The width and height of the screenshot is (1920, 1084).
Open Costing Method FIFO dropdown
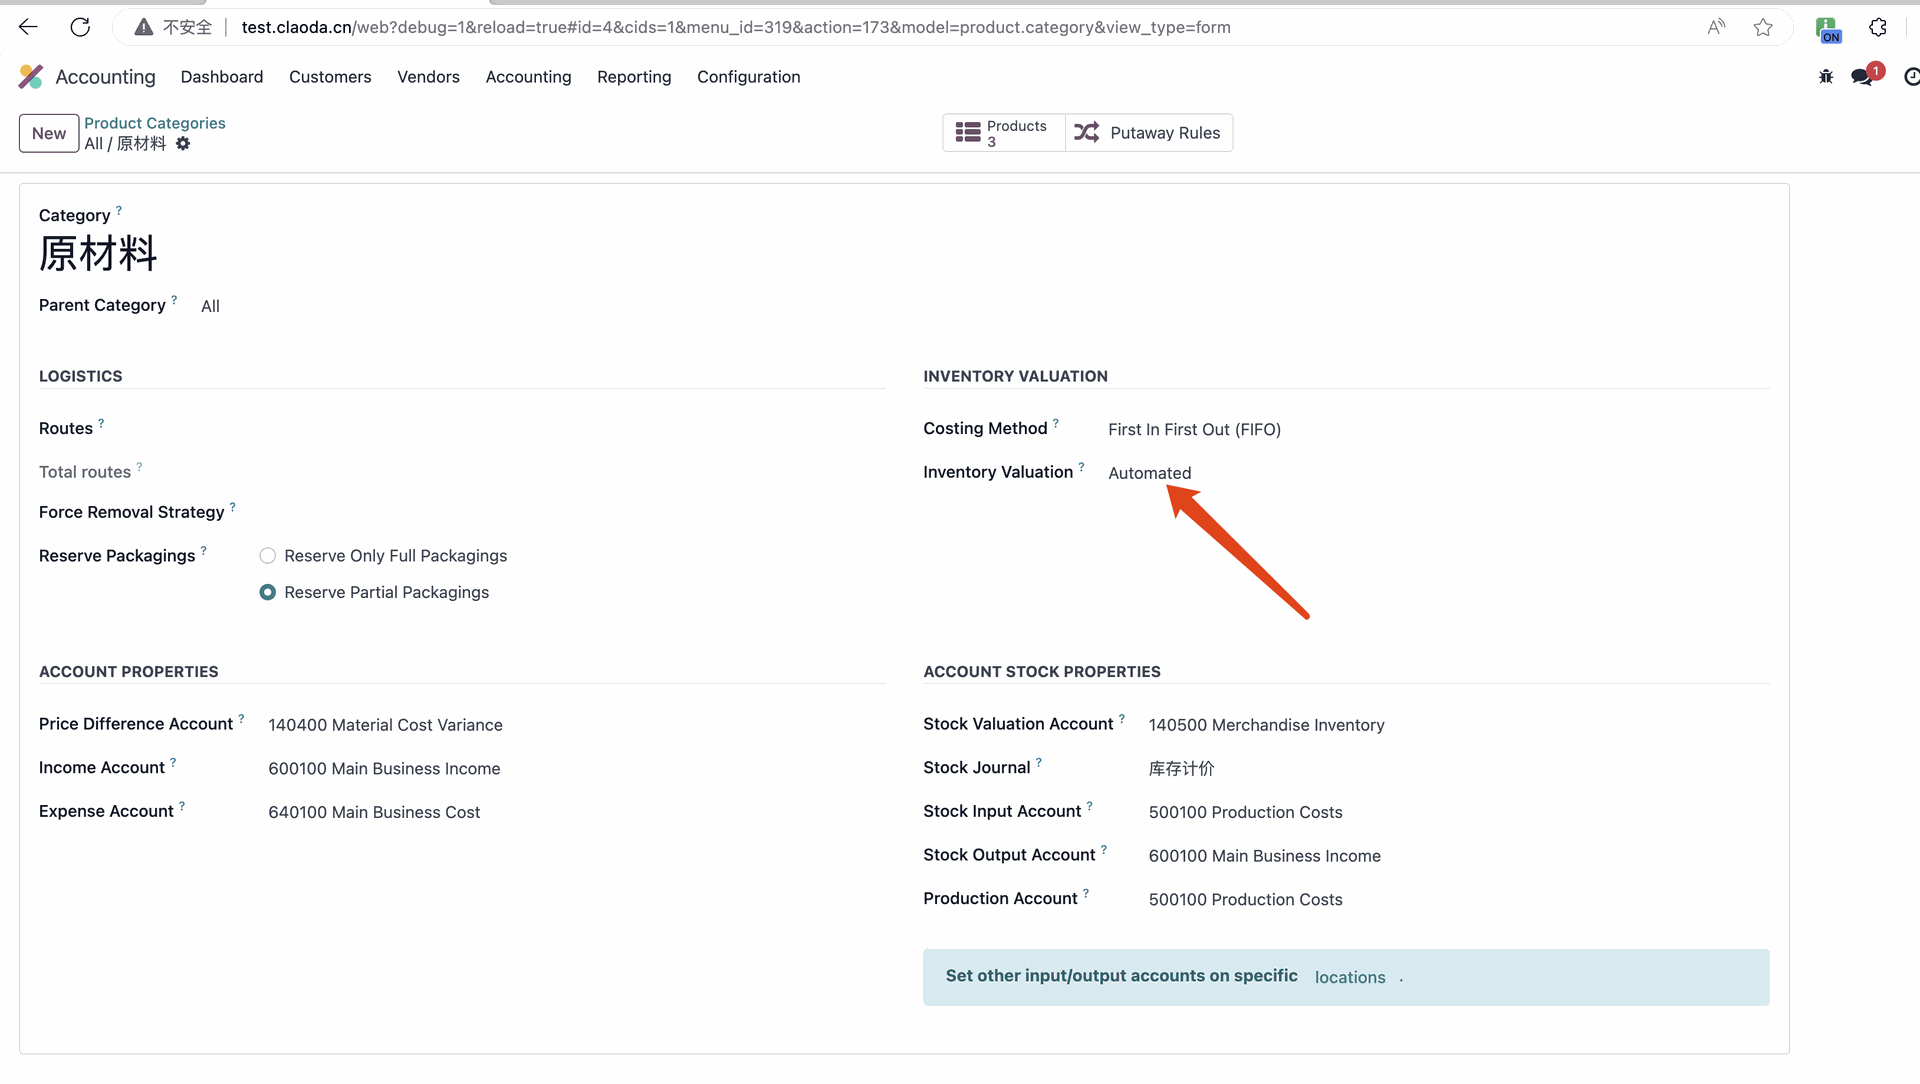pyautogui.click(x=1194, y=430)
